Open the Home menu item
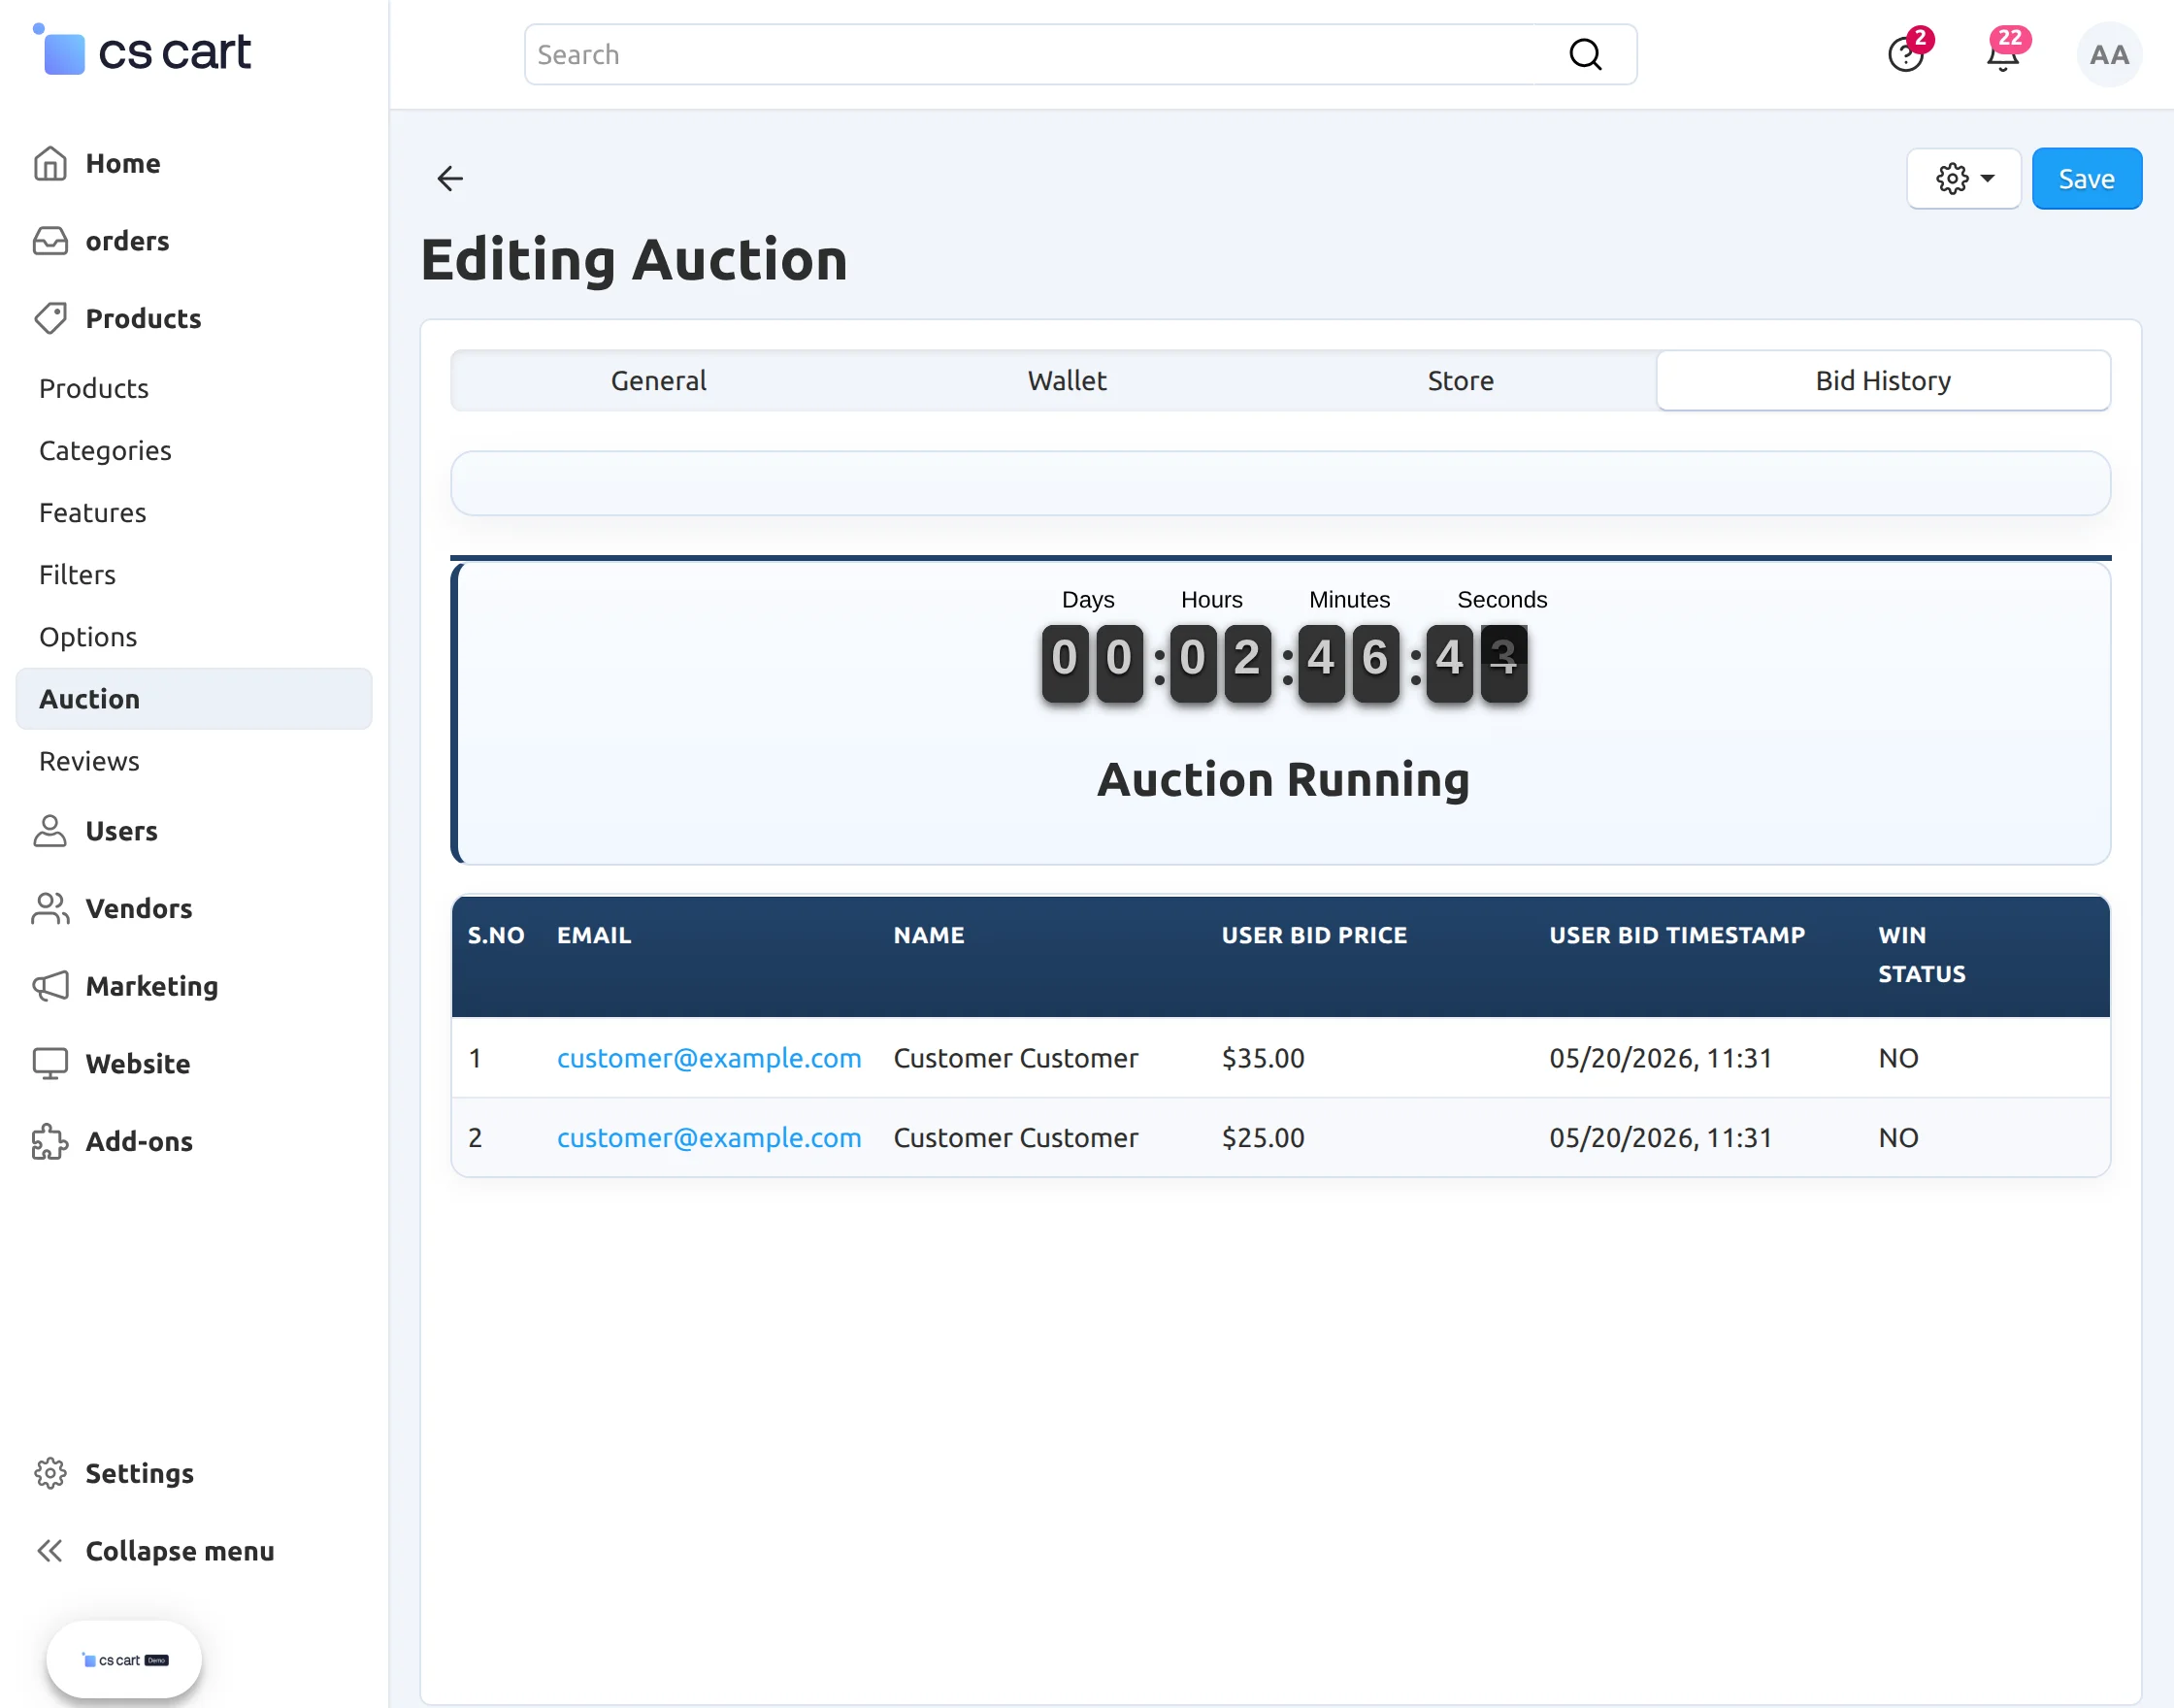2174x1708 pixels. coord(123,164)
